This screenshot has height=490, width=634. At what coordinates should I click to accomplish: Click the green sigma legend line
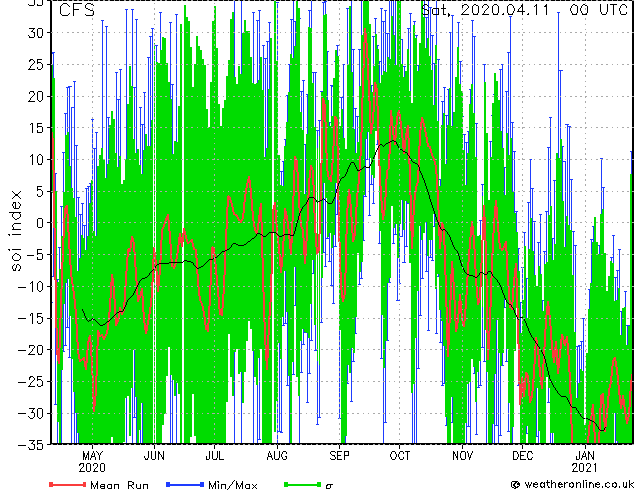[302, 484]
